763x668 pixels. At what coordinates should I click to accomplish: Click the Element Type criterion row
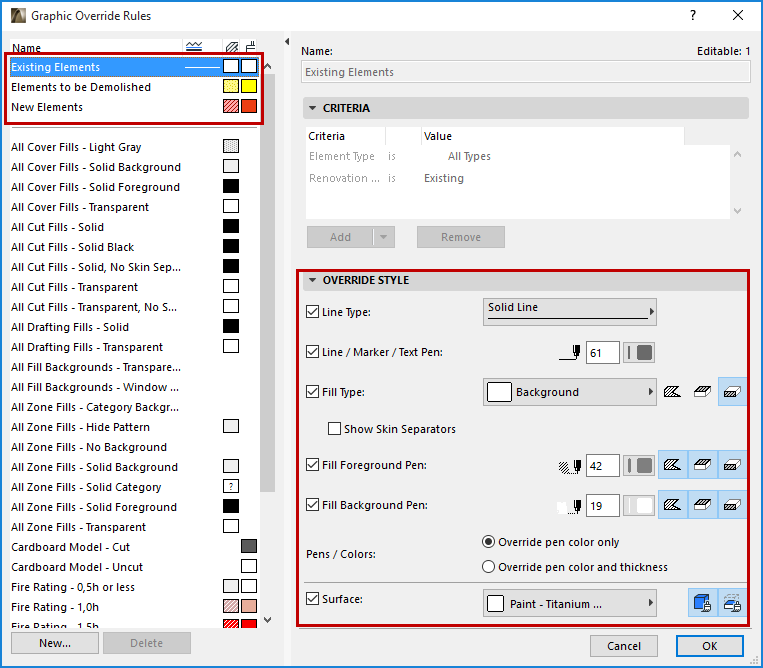(x=518, y=156)
